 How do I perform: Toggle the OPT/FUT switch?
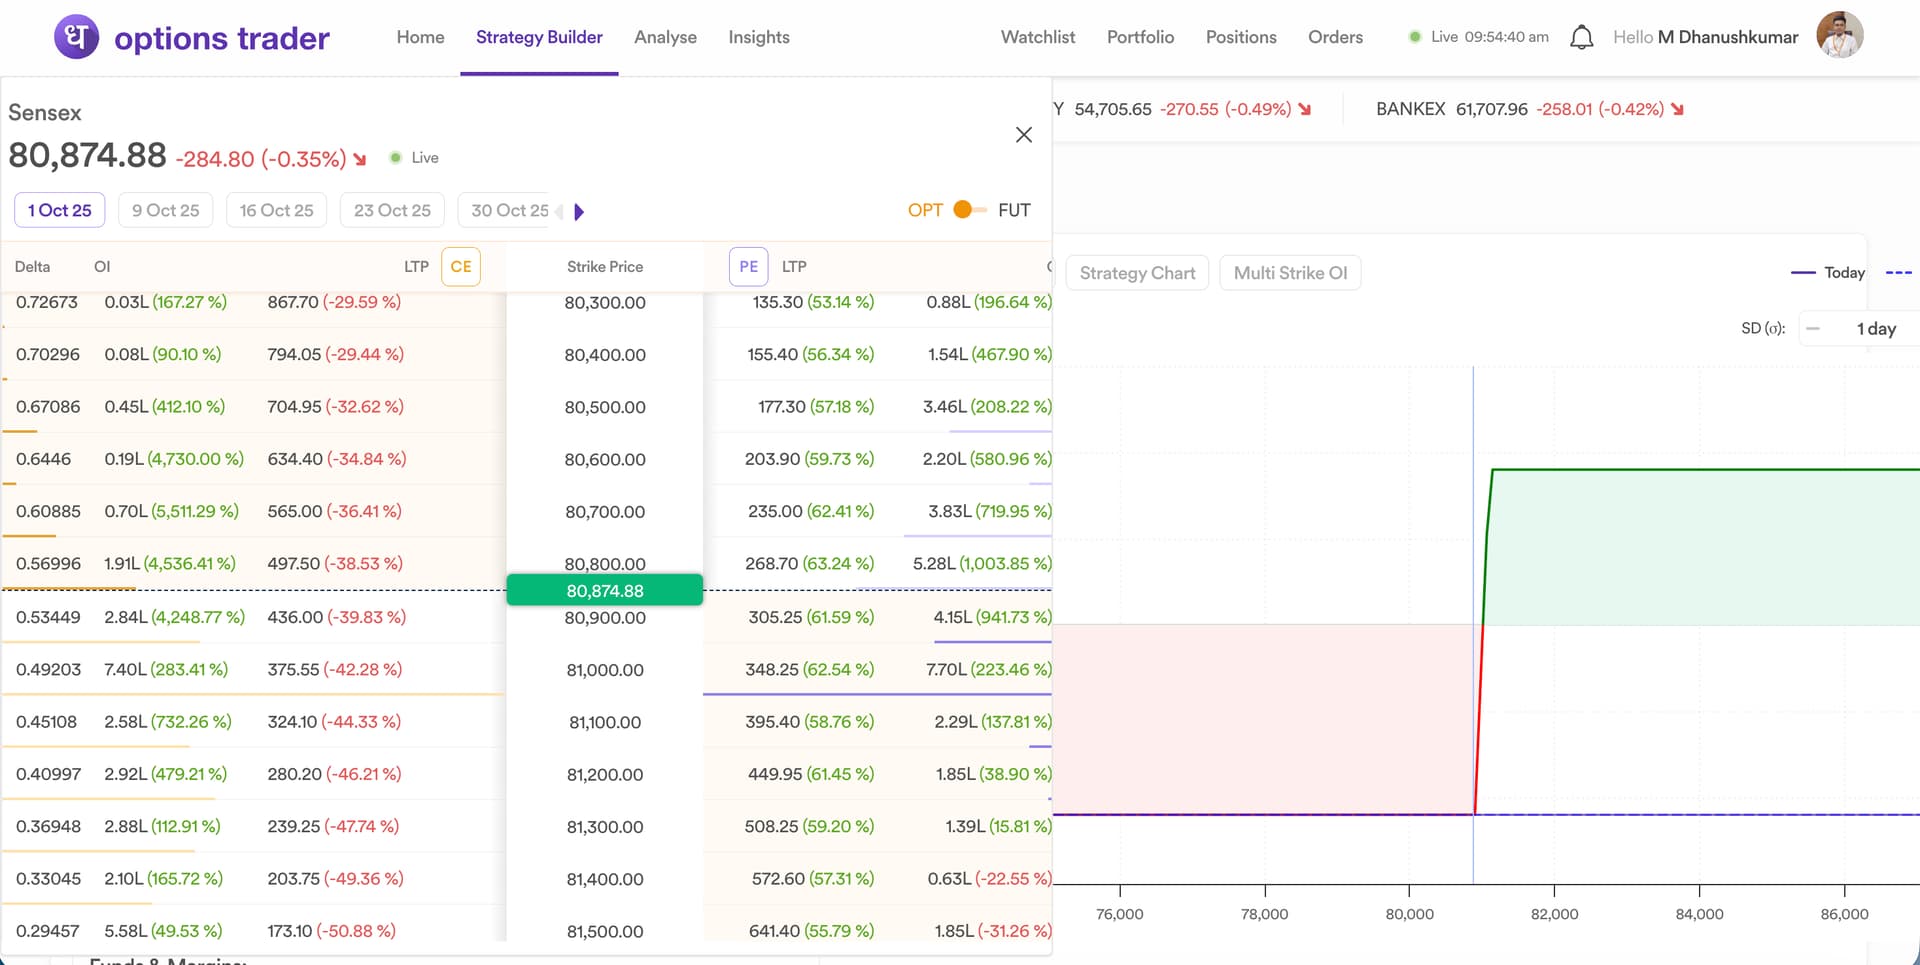pos(967,210)
